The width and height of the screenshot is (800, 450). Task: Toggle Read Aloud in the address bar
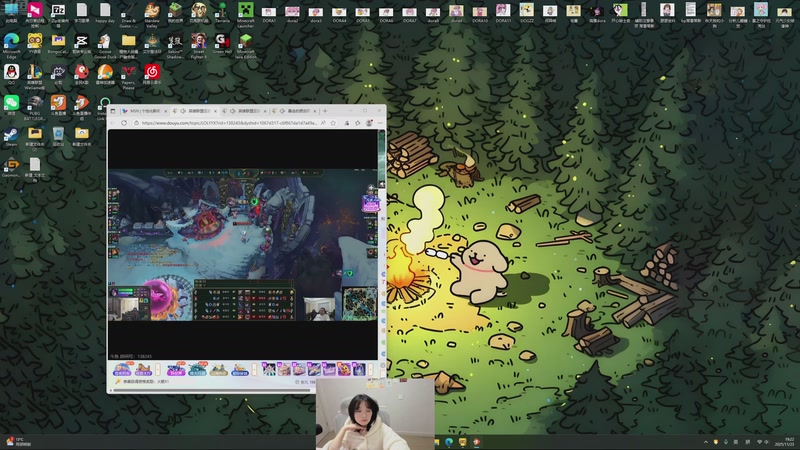coord(323,123)
